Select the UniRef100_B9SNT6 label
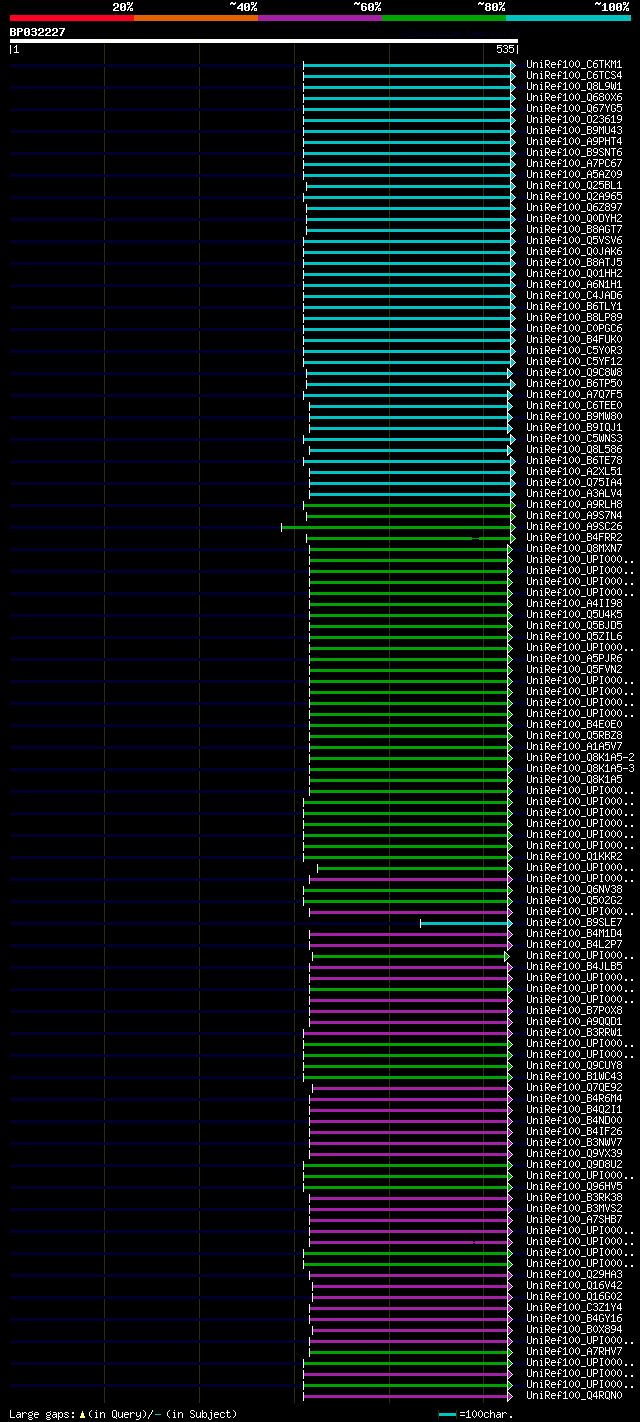The image size is (640, 1422). point(574,152)
